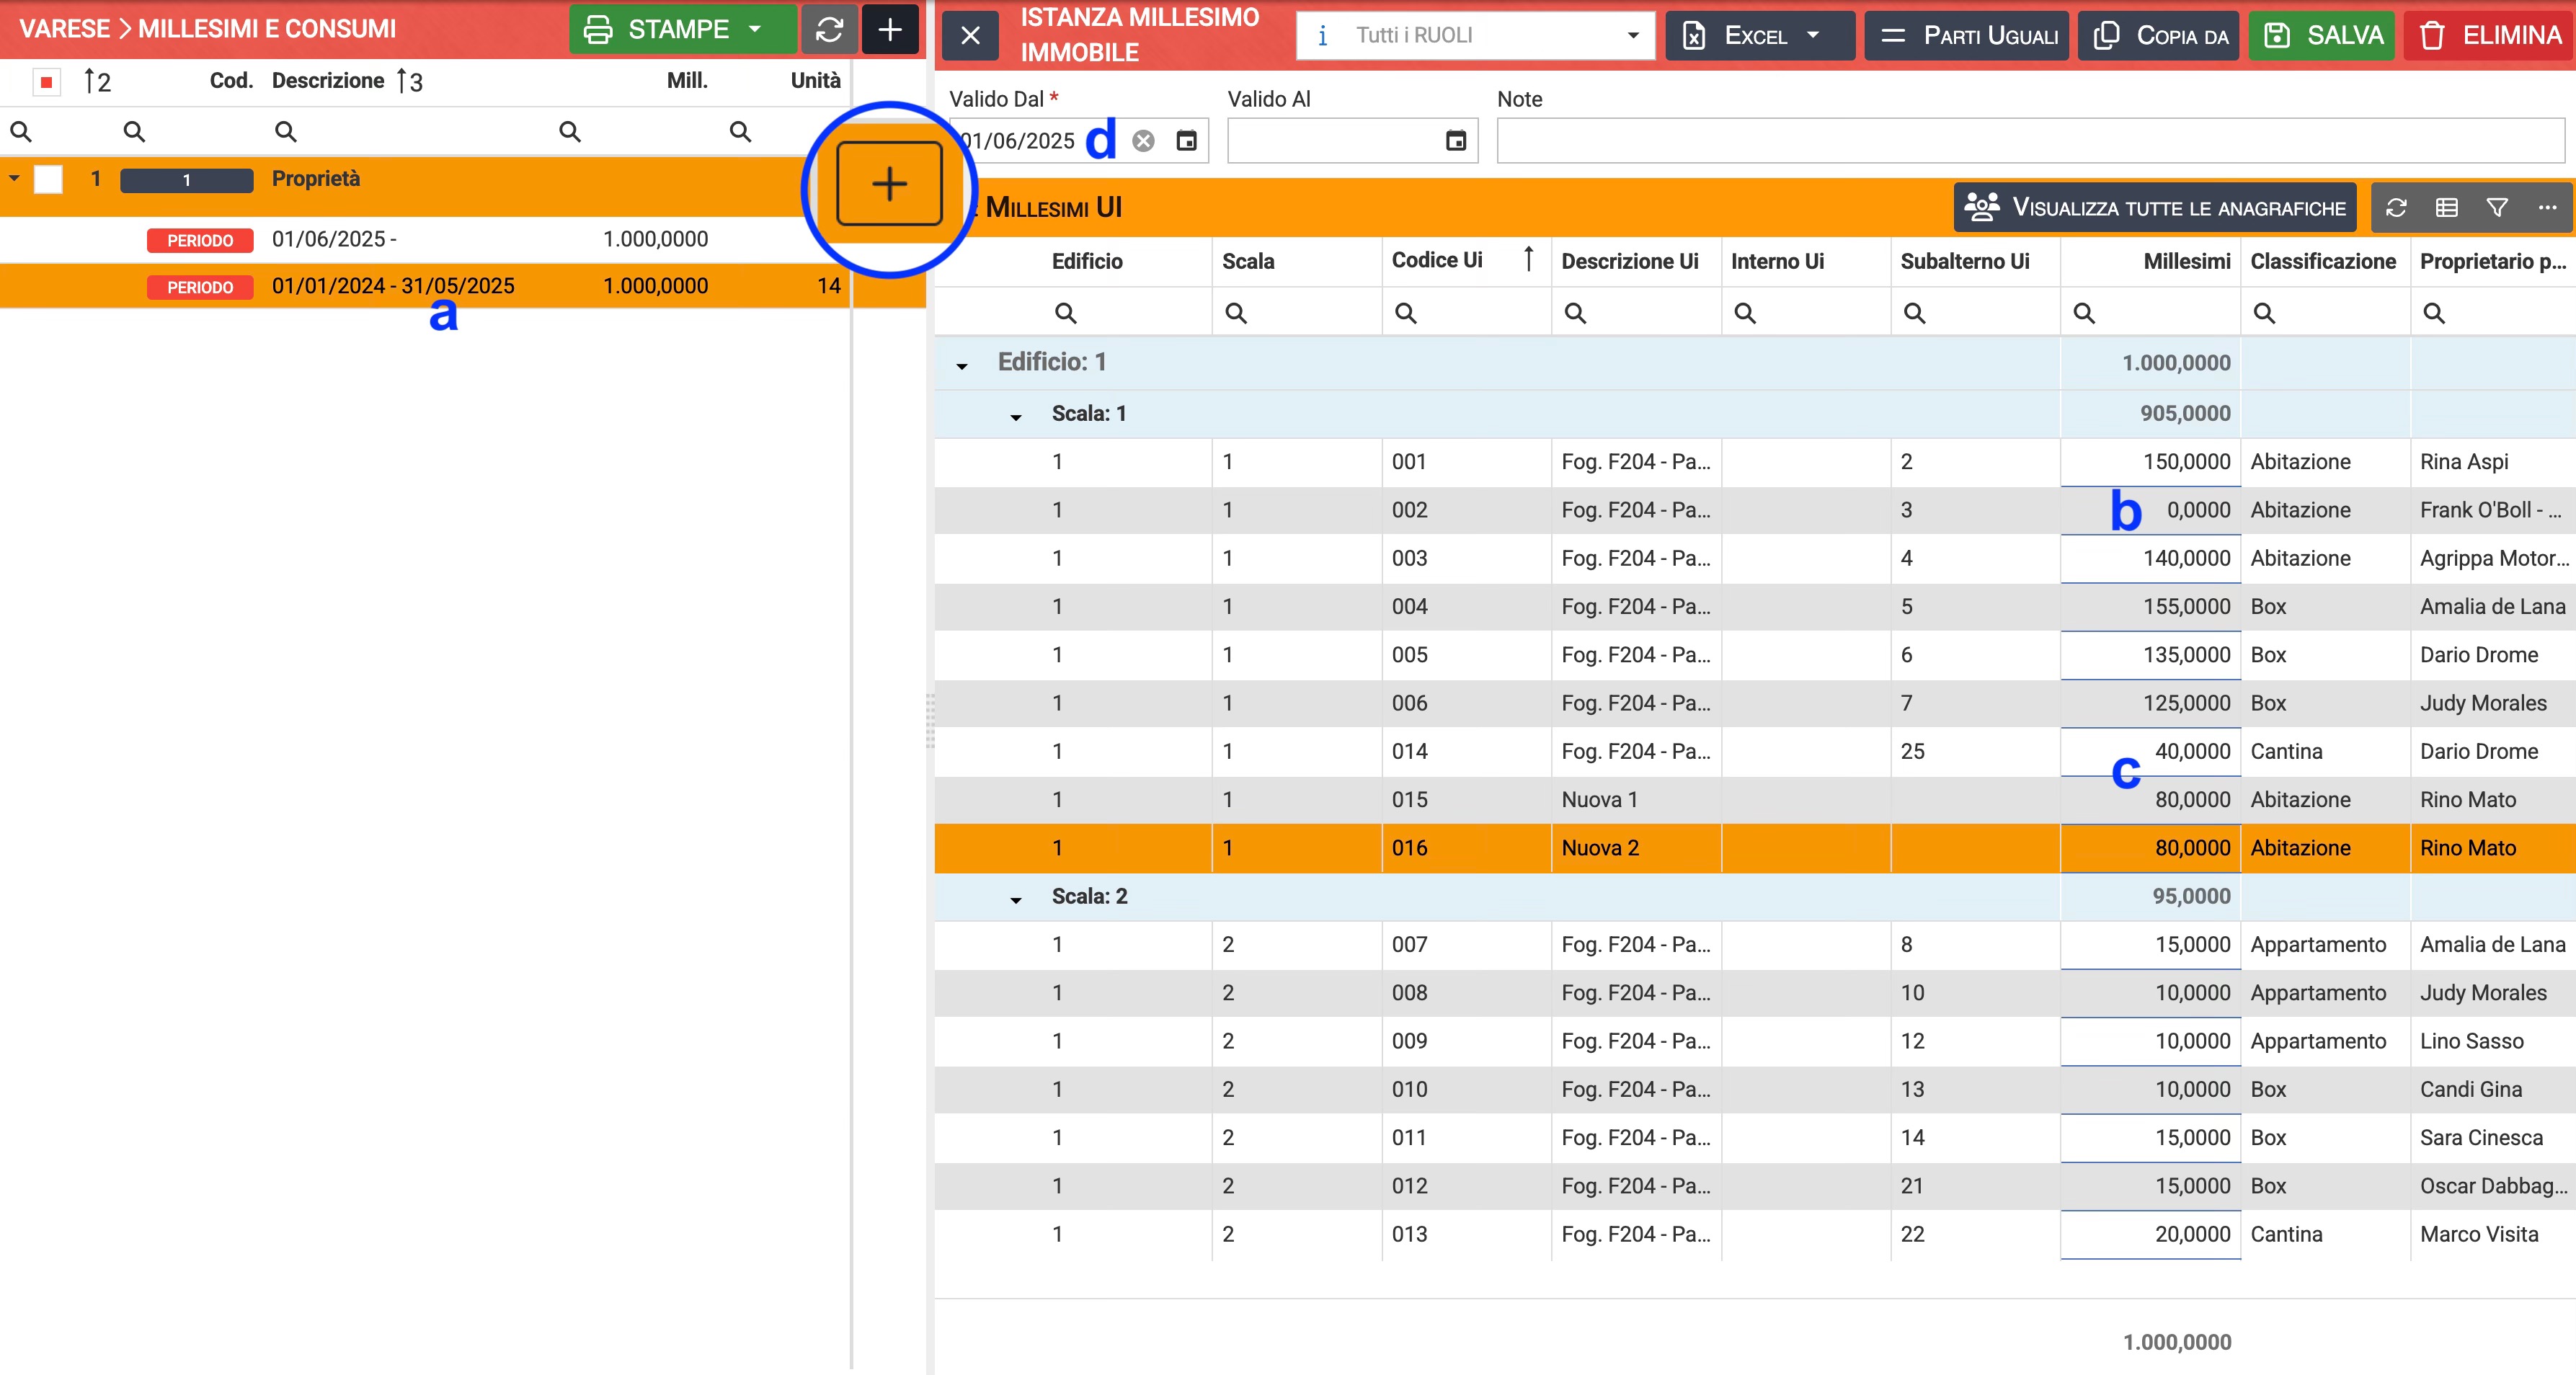Image resolution: width=2576 pixels, height=1375 pixels.
Task: Click the Salva button
Action: [x=2322, y=36]
